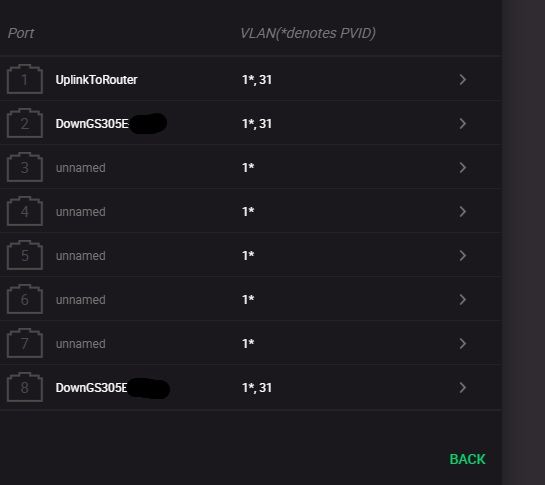
Task: Open port 8 details chevron arrow
Action: (x=462, y=388)
